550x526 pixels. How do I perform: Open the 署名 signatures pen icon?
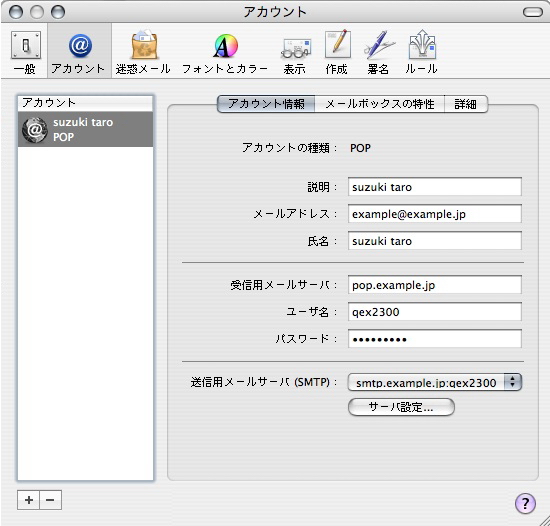[378, 53]
